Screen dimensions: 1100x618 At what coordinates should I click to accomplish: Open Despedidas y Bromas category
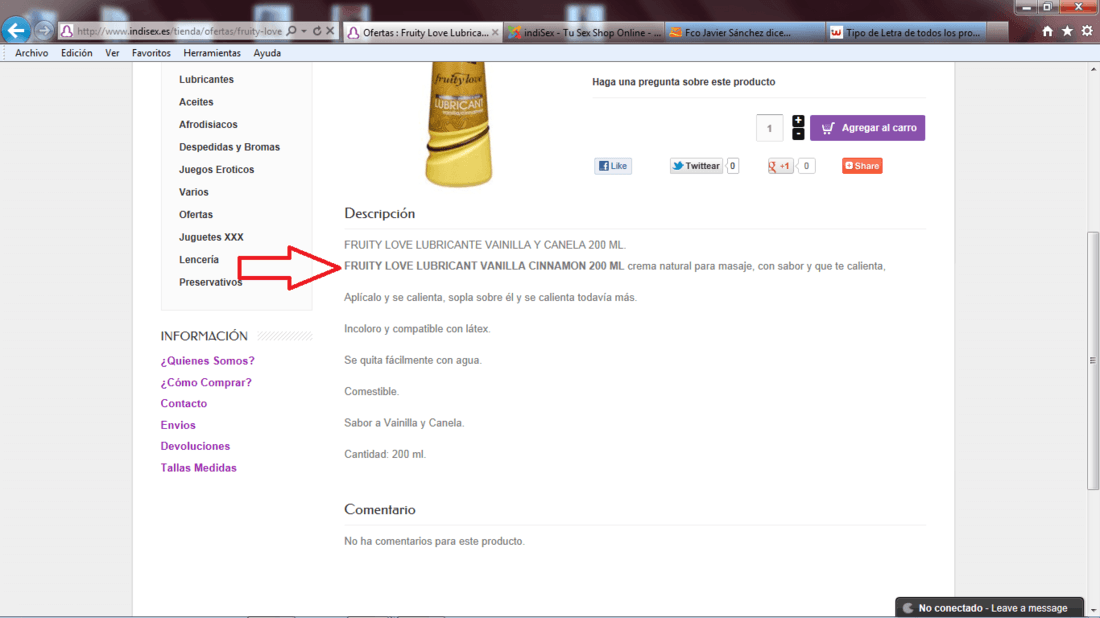pyautogui.click(x=229, y=147)
